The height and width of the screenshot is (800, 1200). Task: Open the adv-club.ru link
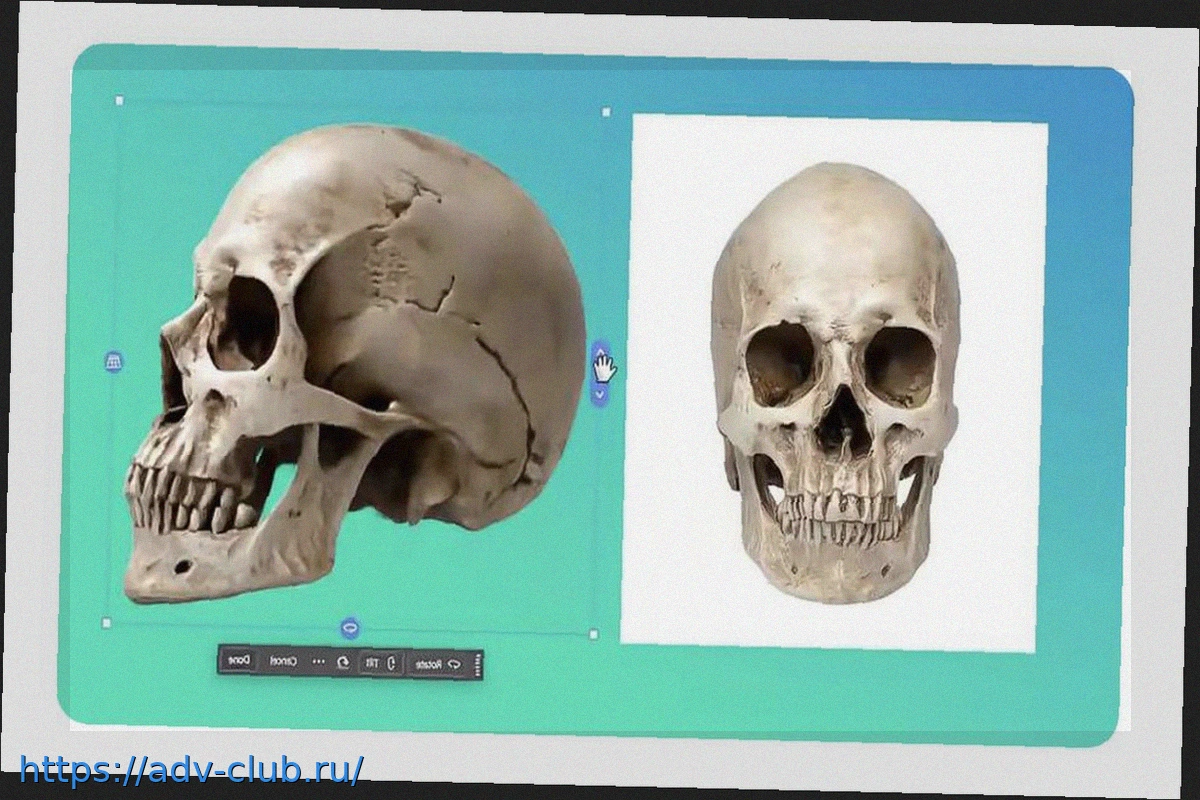click(190, 769)
